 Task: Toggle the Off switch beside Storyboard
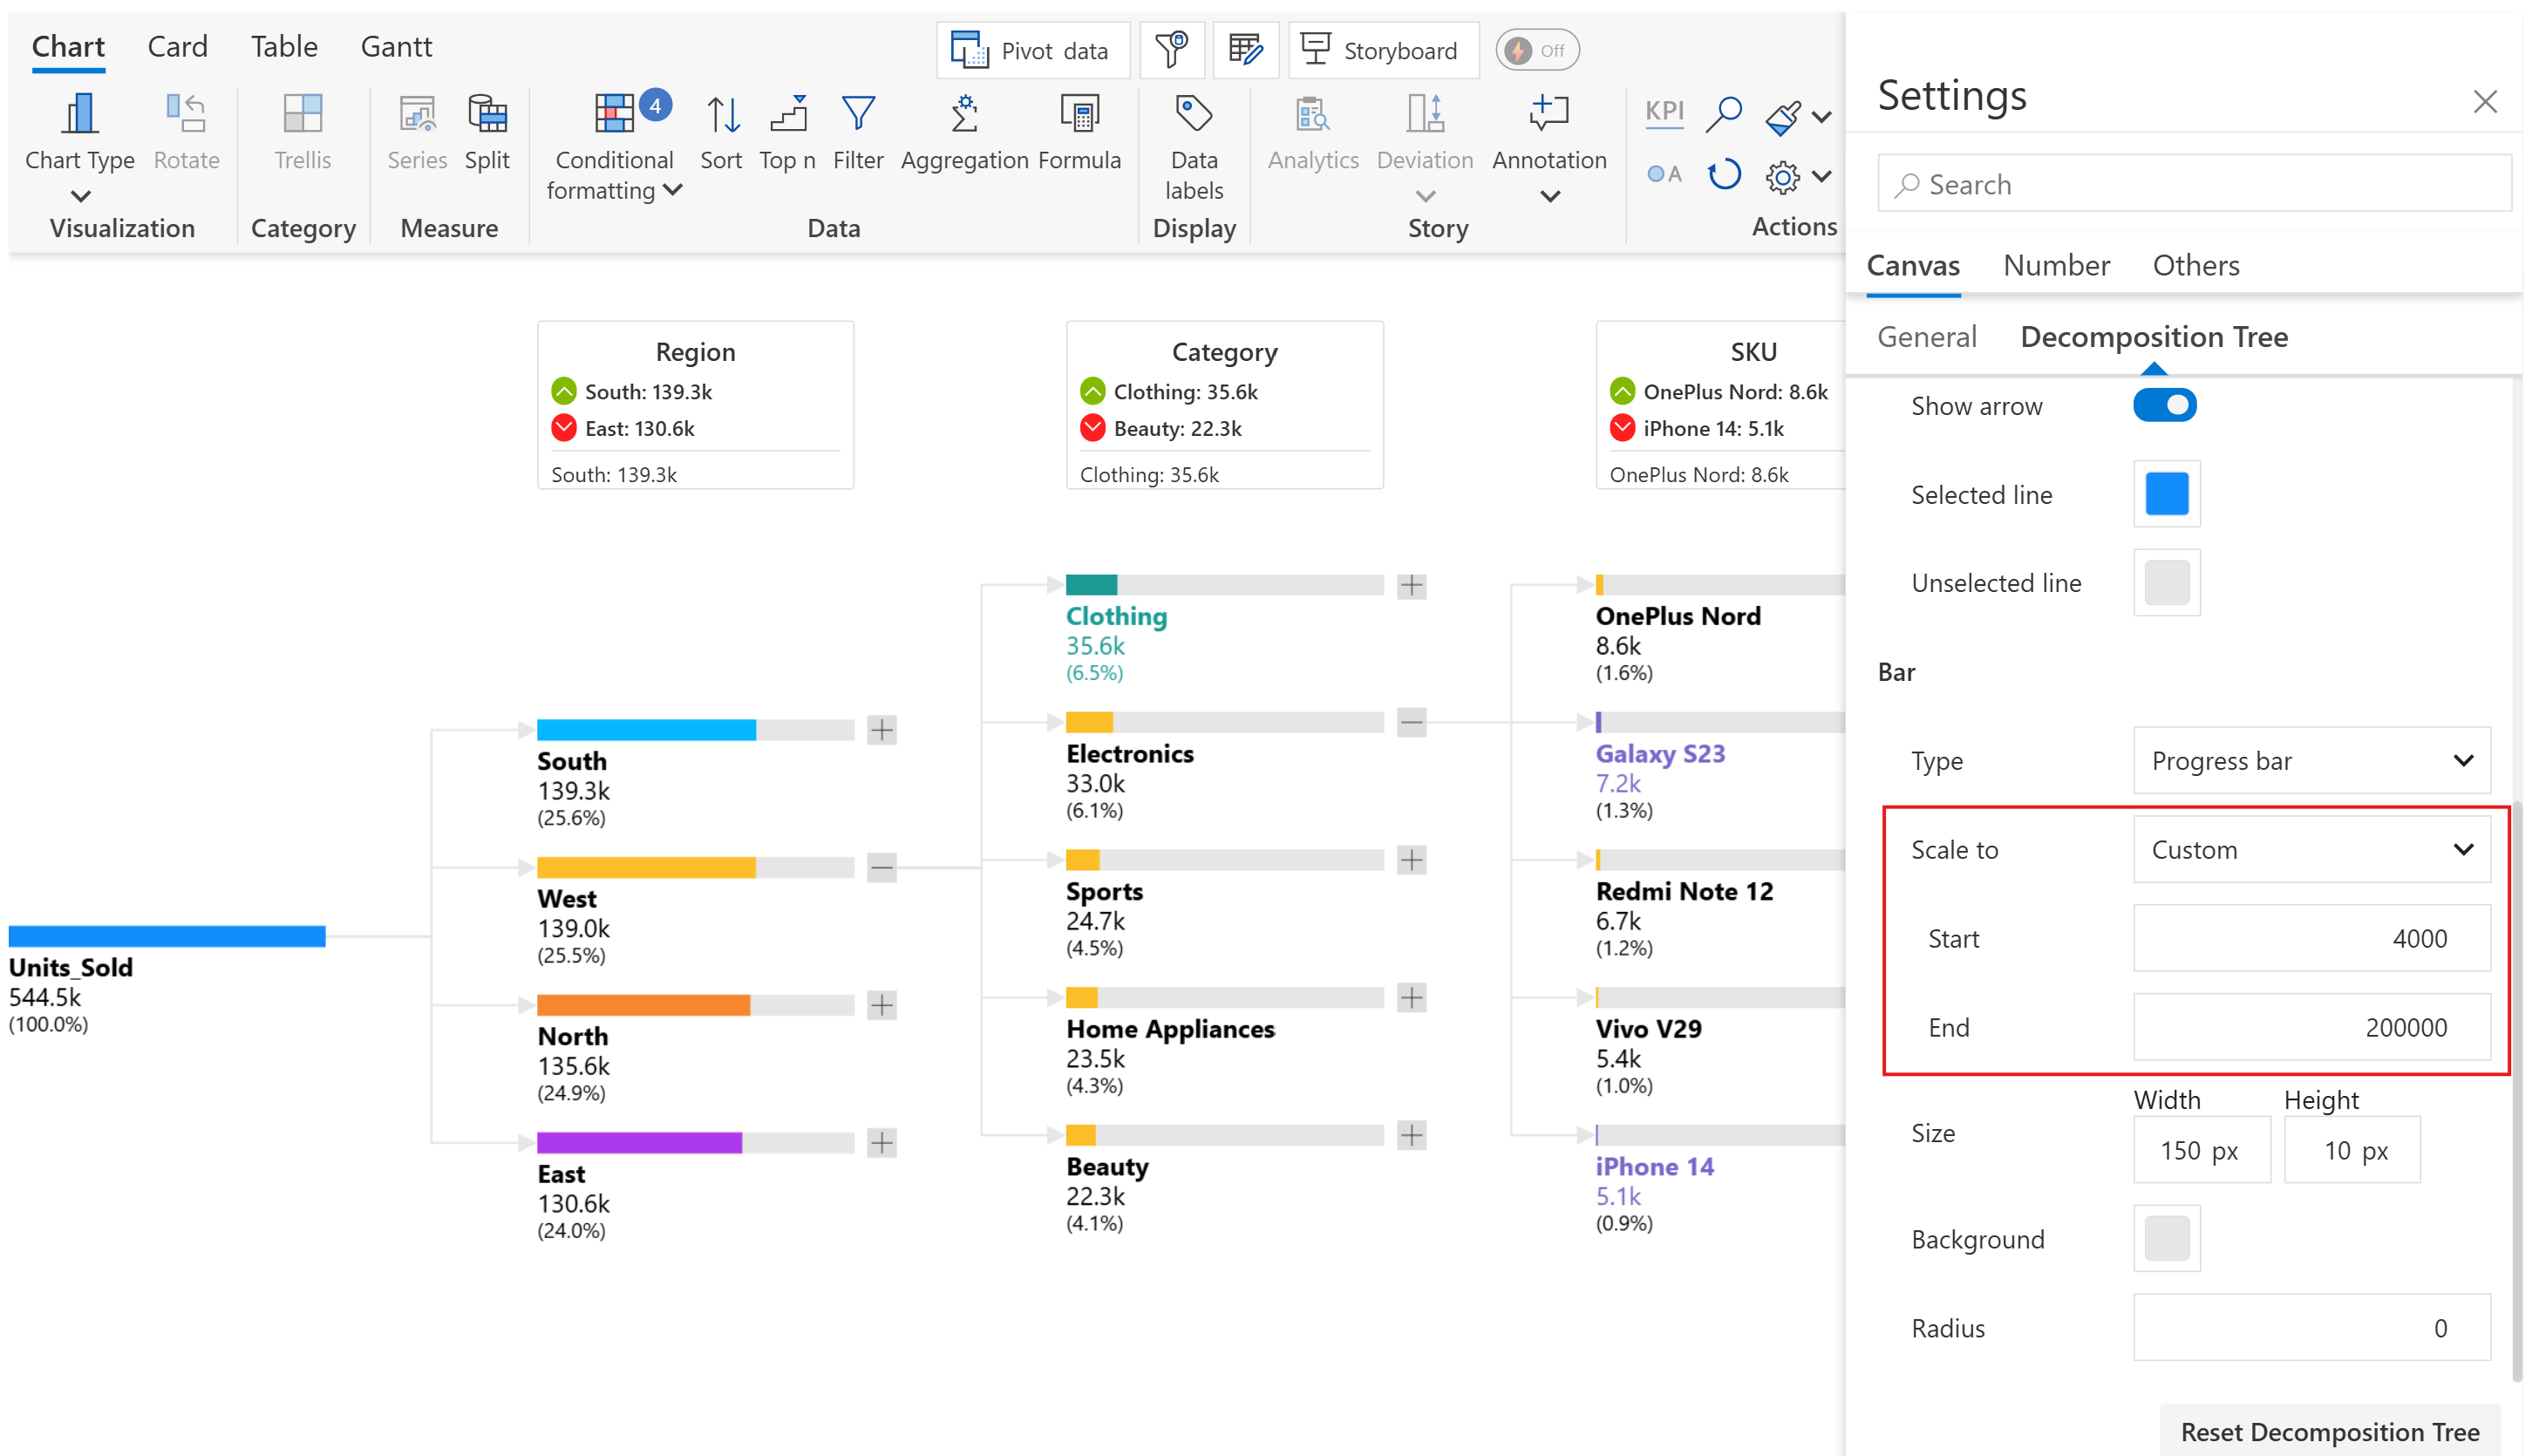1536,51
